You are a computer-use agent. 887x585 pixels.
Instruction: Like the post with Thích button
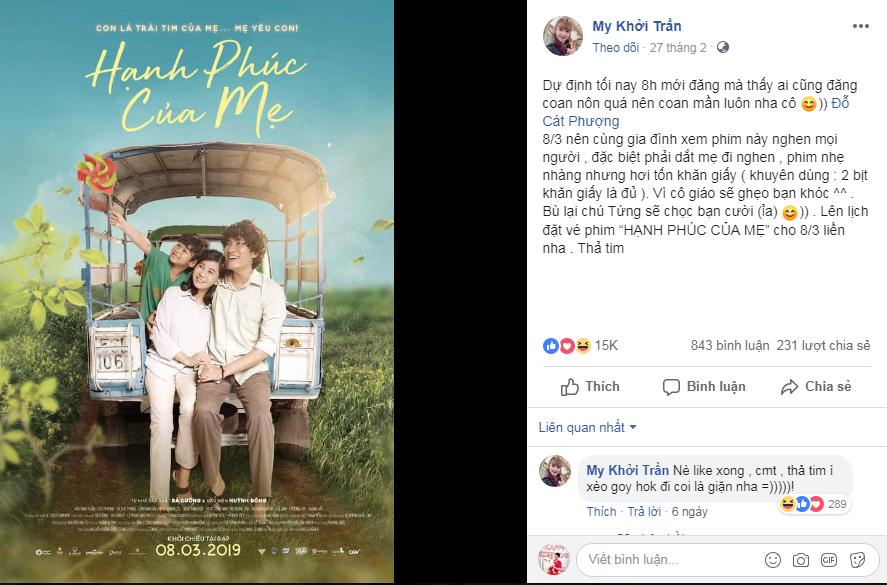pos(590,387)
